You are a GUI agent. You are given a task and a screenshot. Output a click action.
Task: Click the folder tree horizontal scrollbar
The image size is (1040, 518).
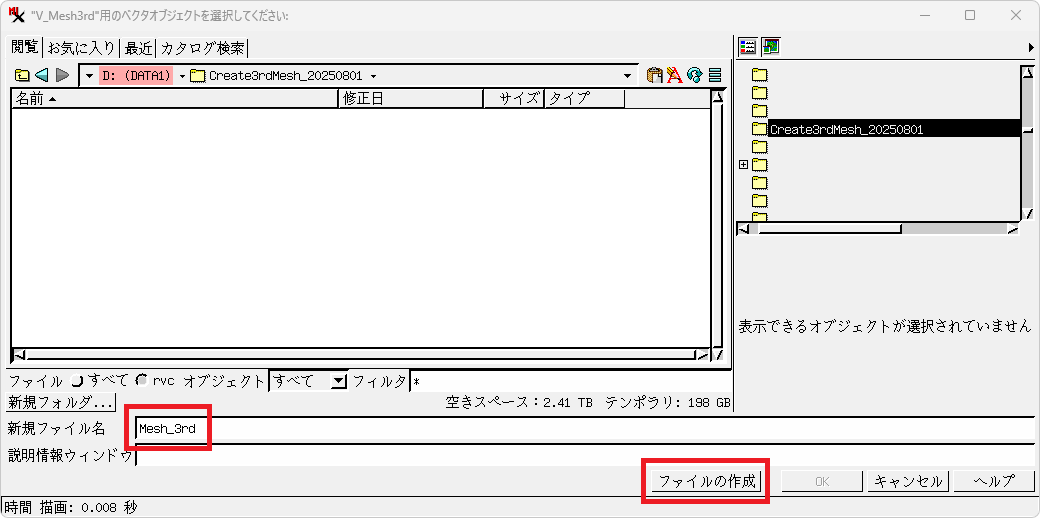point(830,229)
